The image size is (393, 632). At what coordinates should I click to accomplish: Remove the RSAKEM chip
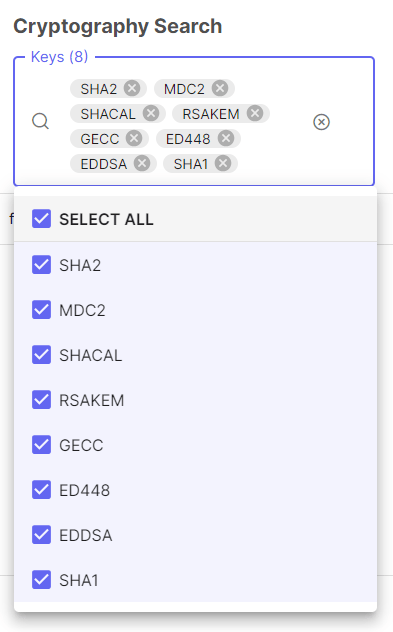coord(255,114)
